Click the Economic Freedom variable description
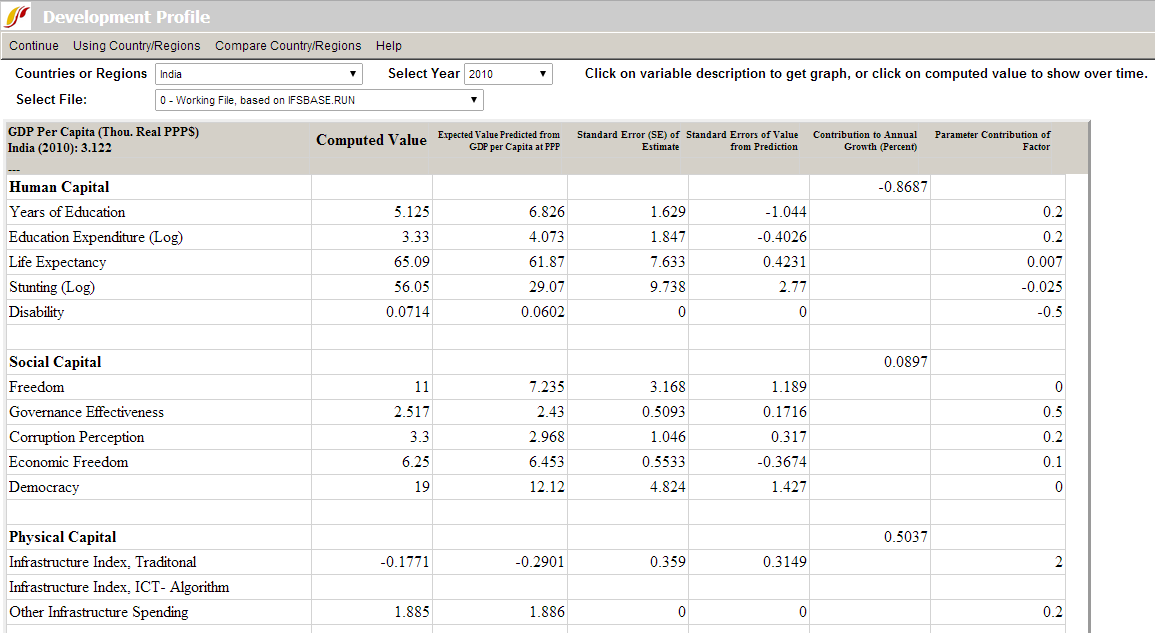 [68, 462]
